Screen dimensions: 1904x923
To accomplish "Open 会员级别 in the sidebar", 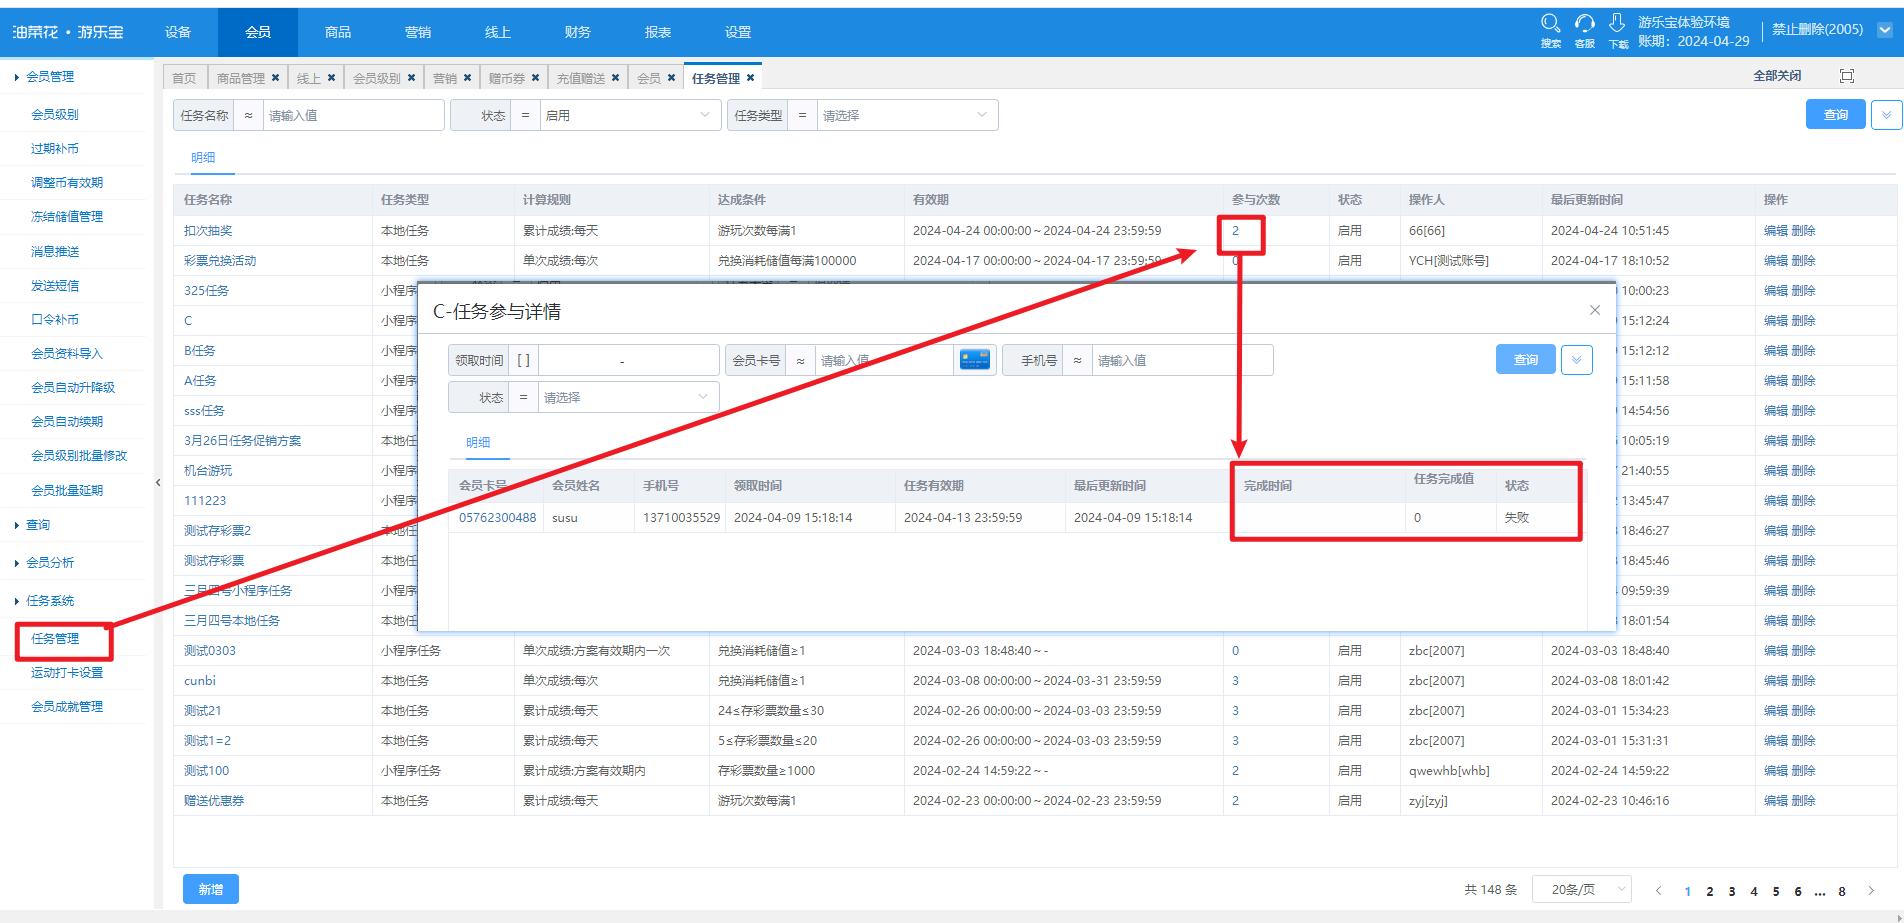I will point(55,114).
